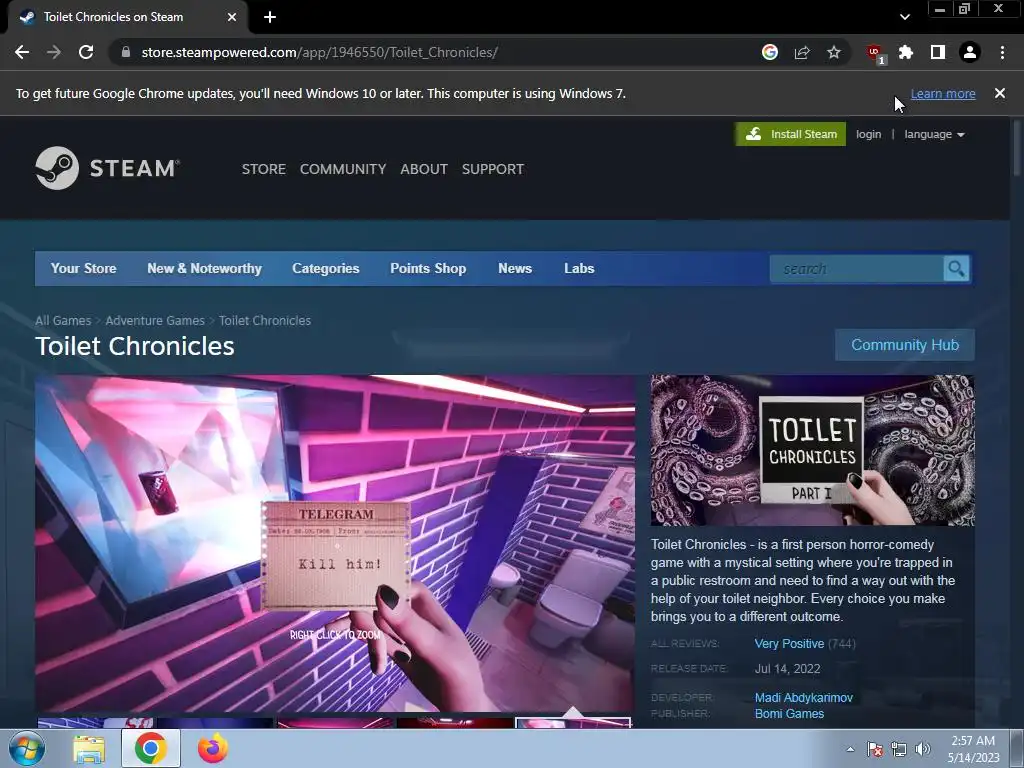Bookmark this page with star icon
This screenshot has height=768, width=1024.
pos(834,52)
